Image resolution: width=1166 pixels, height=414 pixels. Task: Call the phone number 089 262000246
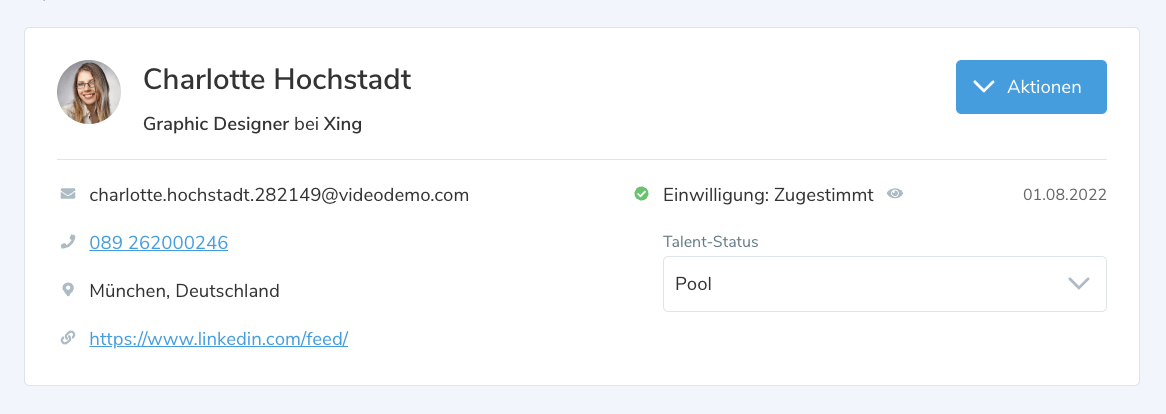[x=158, y=243]
